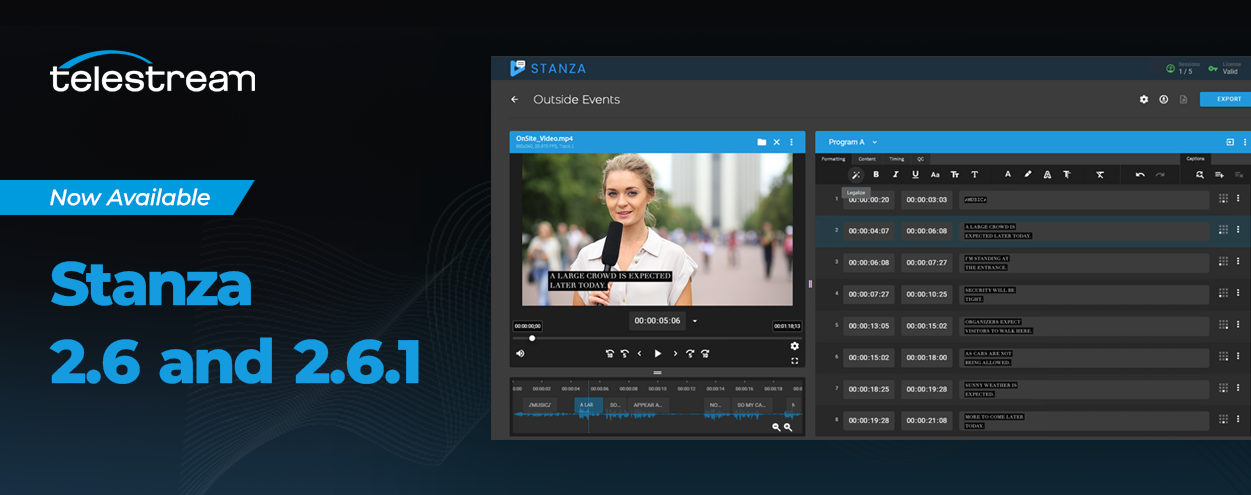This screenshot has height=495, width=1251.
Task: Click the clear formatting icon
Action: [1099, 175]
